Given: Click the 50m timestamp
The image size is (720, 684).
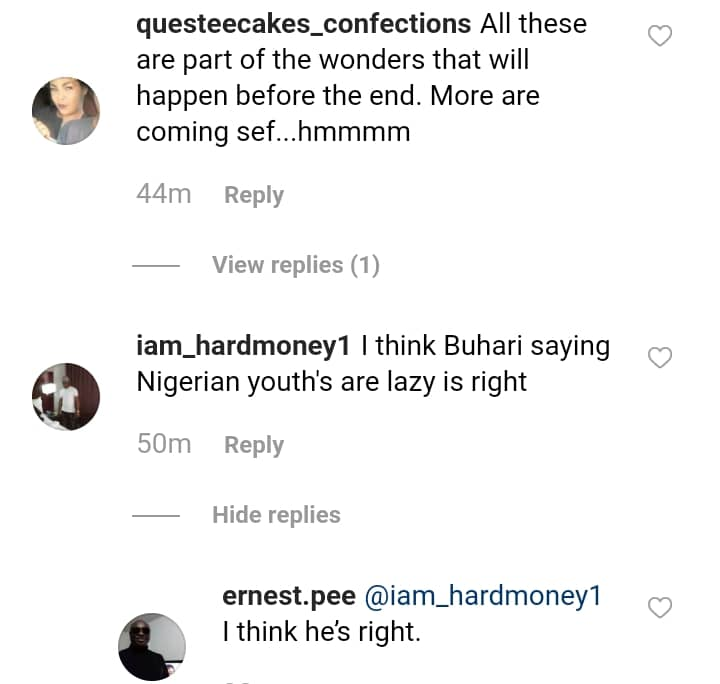Looking at the screenshot, I should [163, 445].
